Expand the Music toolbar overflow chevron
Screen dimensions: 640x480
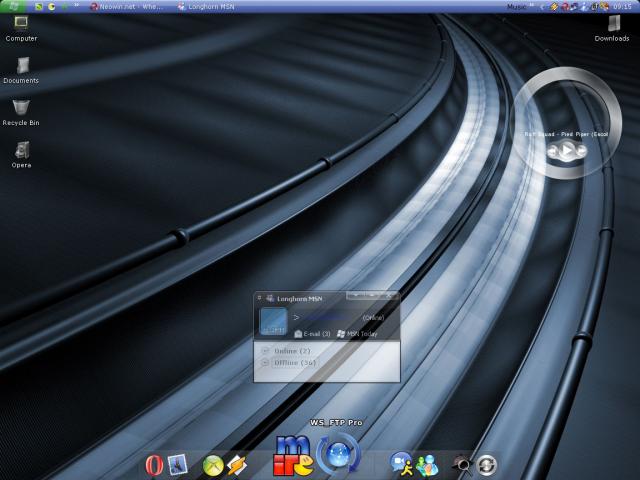(x=532, y=4)
